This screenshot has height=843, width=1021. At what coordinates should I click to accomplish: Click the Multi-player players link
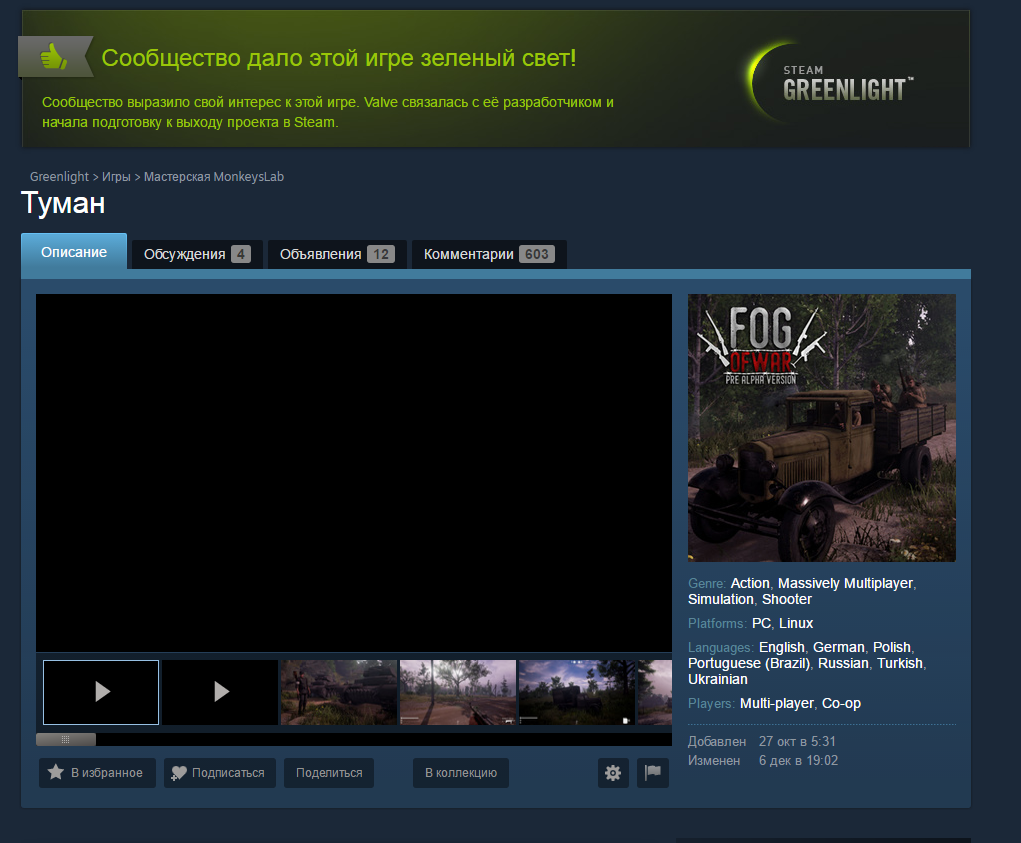point(777,704)
